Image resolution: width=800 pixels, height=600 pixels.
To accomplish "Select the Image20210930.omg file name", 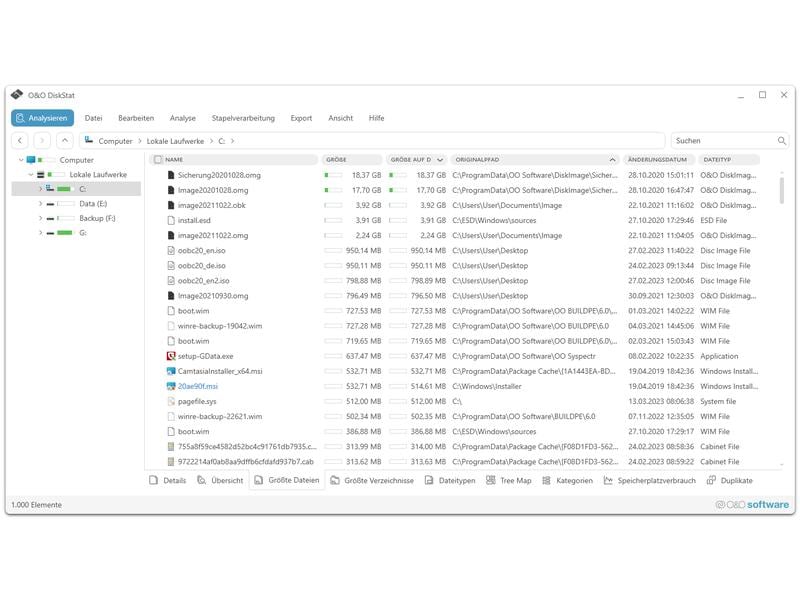I will coord(213,296).
